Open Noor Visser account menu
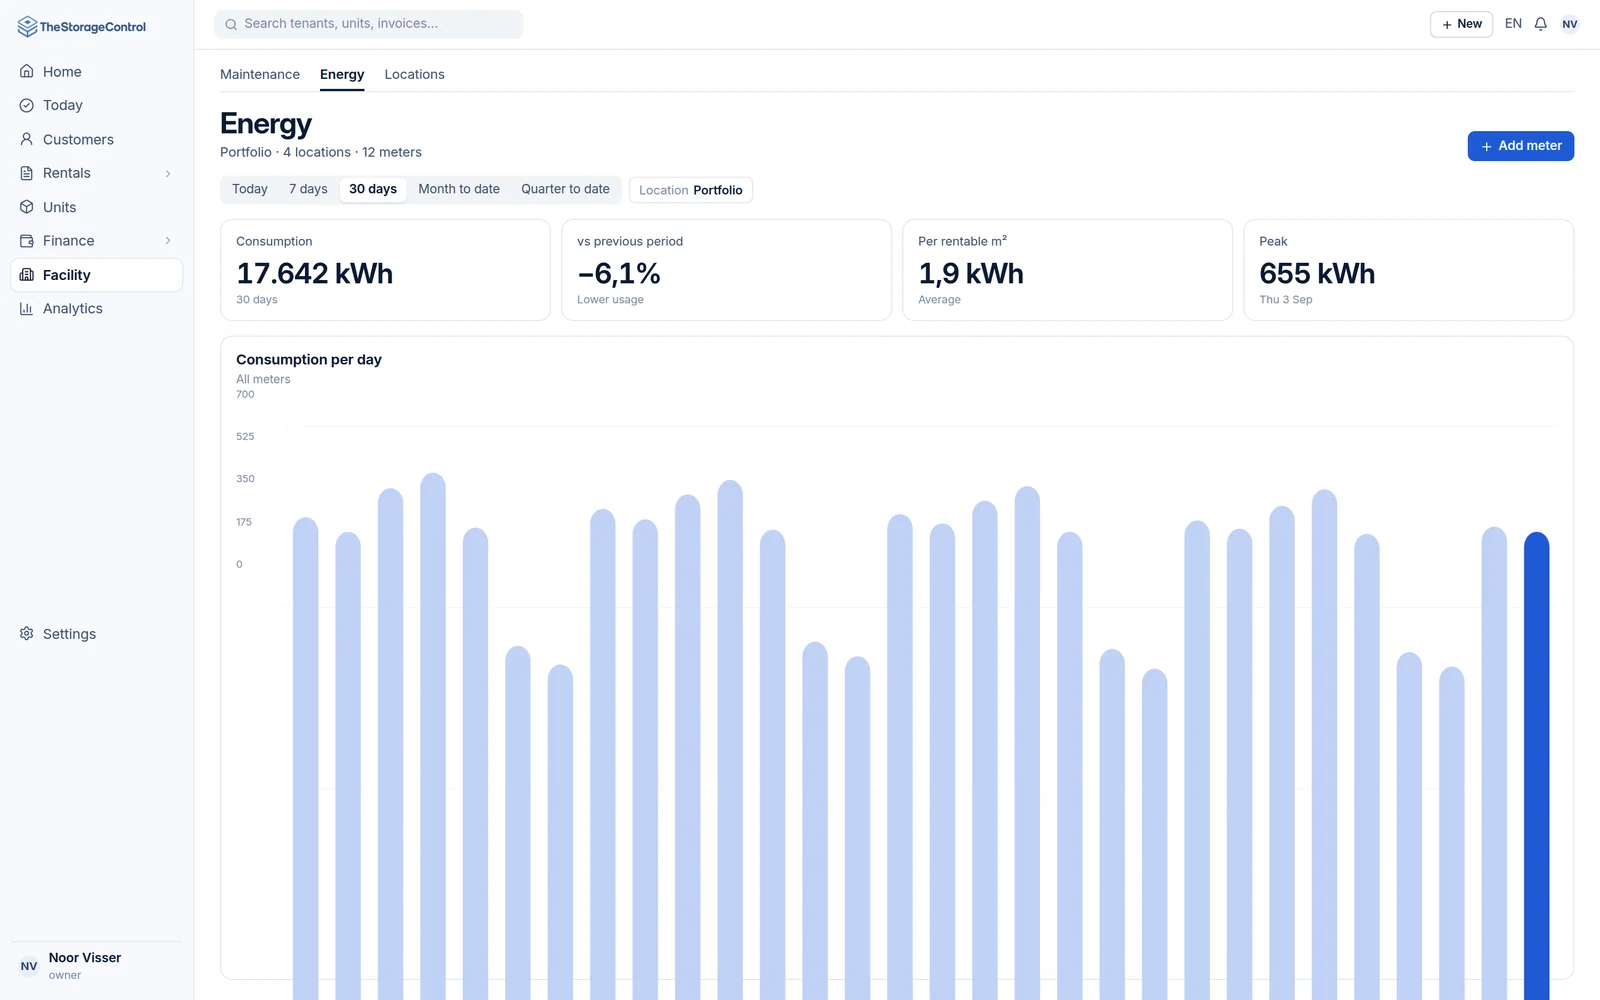Screen dimensions: 1600x1000 (x=96, y=966)
